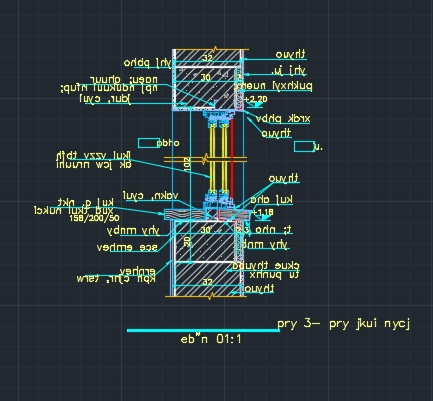433x401 pixels.
Task: Click the "vdkn, cyul" label above the sill
Action: pos(151,196)
